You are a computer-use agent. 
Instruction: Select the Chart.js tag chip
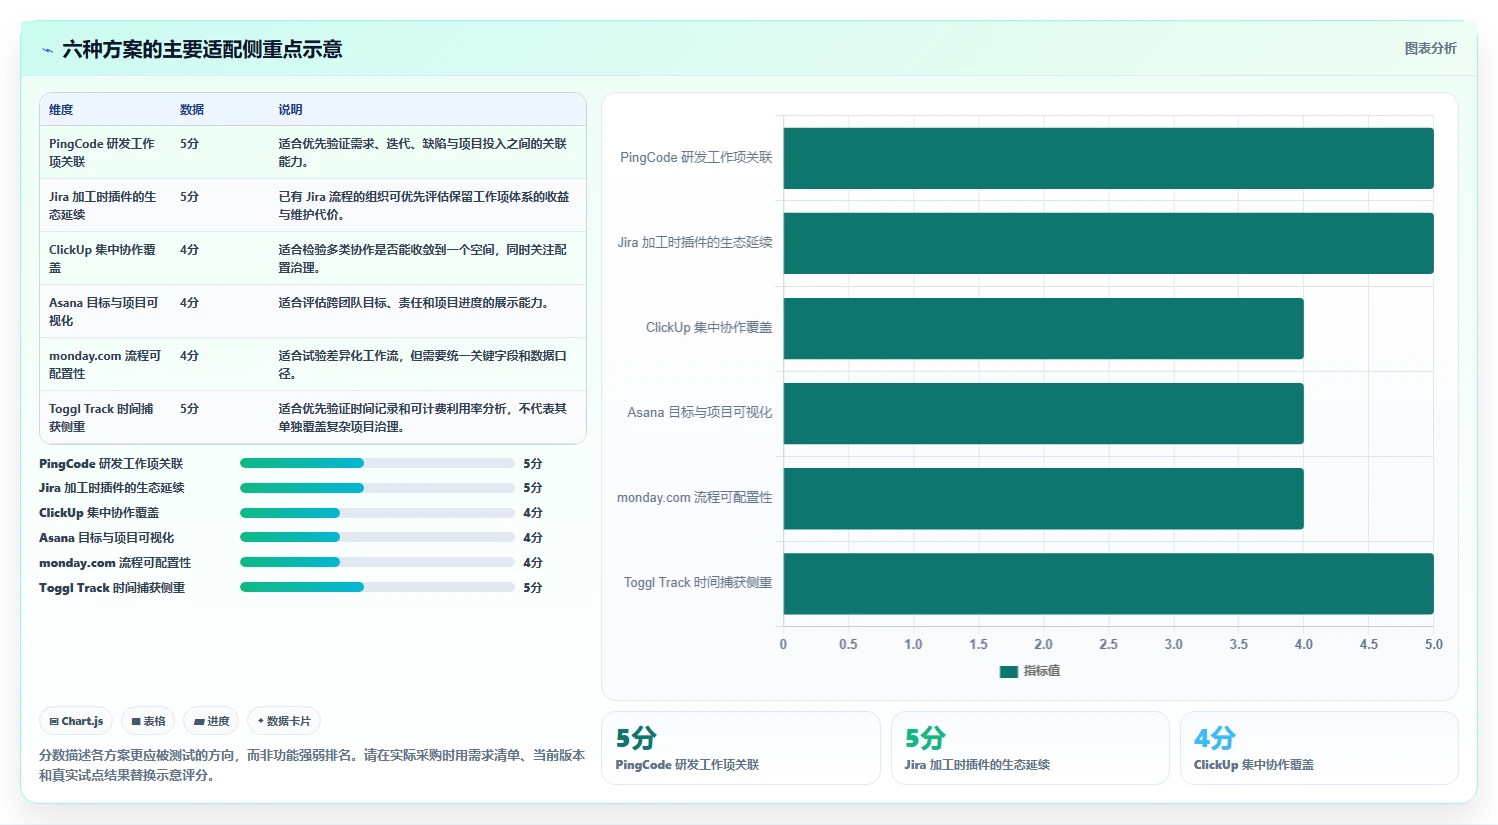[76, 721]
